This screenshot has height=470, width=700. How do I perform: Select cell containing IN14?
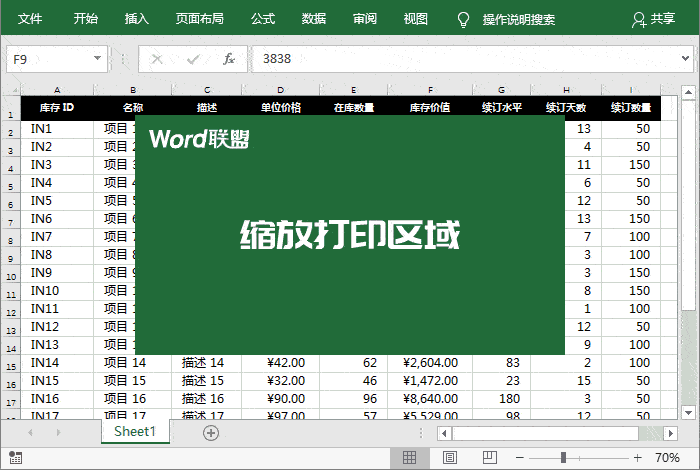[57, 362]
